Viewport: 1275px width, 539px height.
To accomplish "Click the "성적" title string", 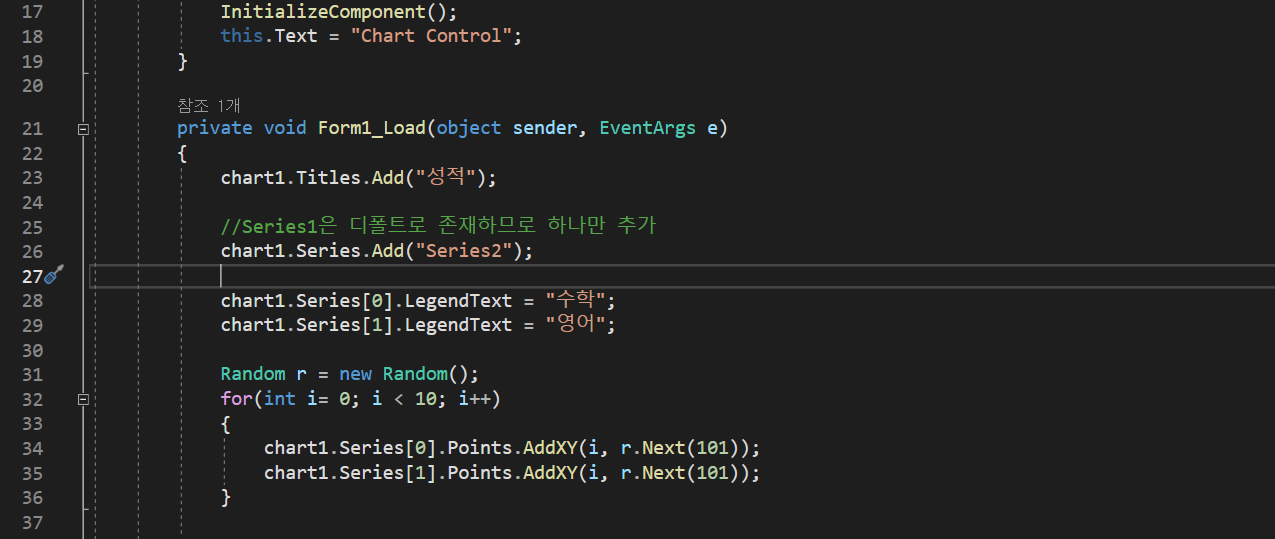I will point(447,177).
